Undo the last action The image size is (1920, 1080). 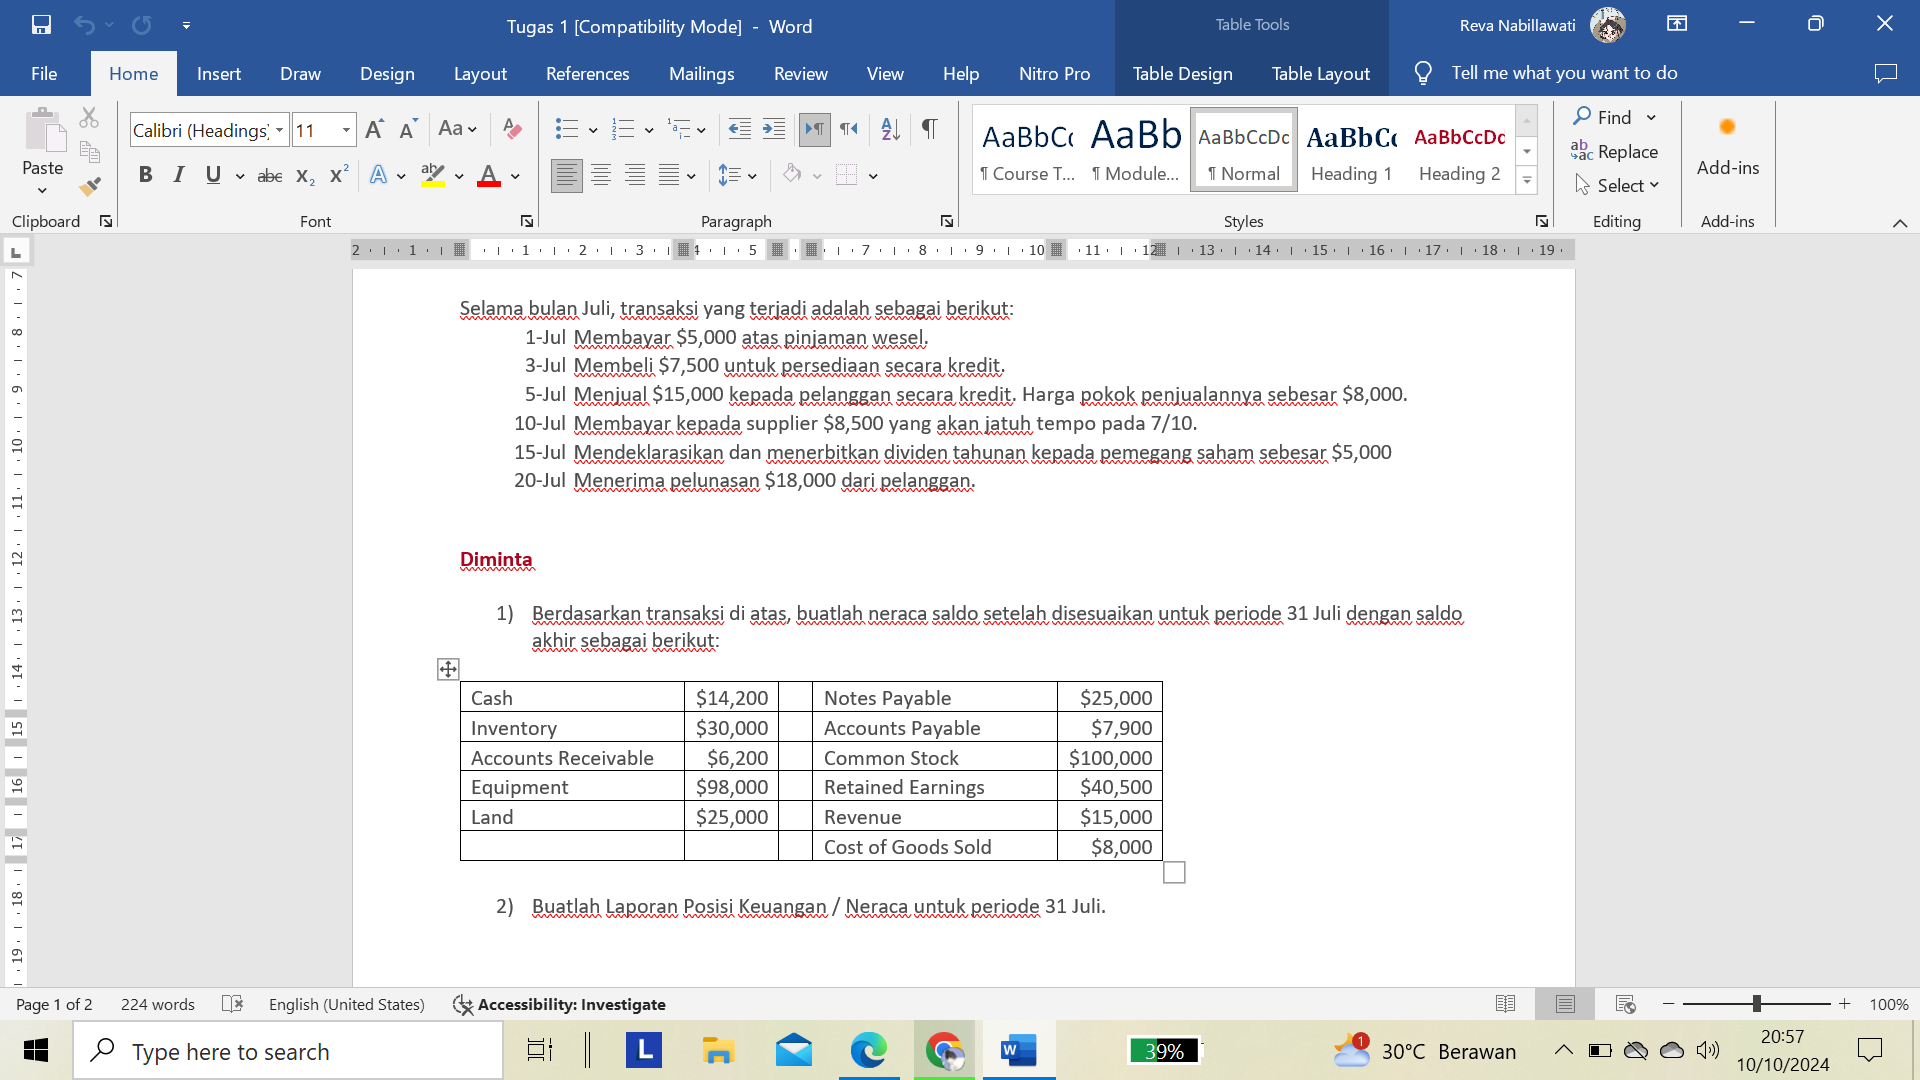click(84, 25)
